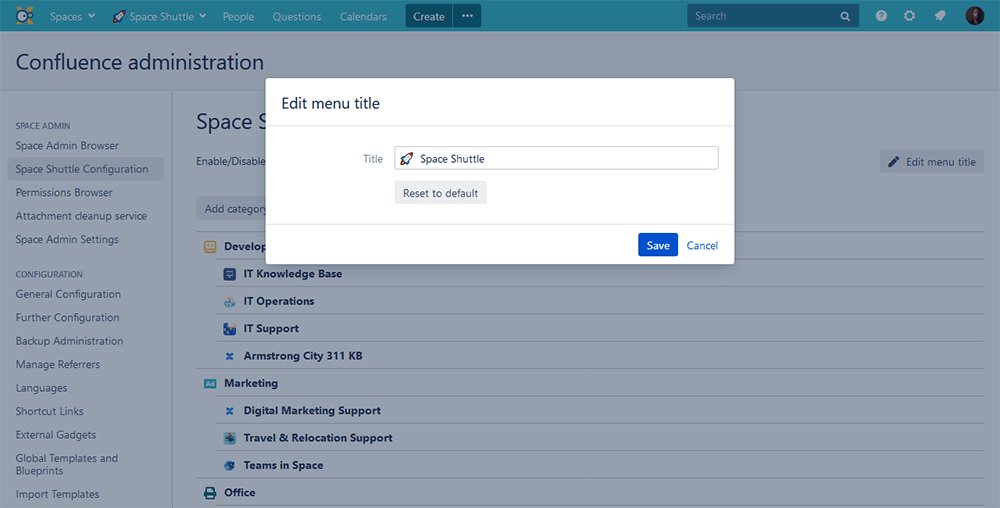Click the Teams in Space icon
This screenshot has width=1000, height=508.
[x=230, y=465]
